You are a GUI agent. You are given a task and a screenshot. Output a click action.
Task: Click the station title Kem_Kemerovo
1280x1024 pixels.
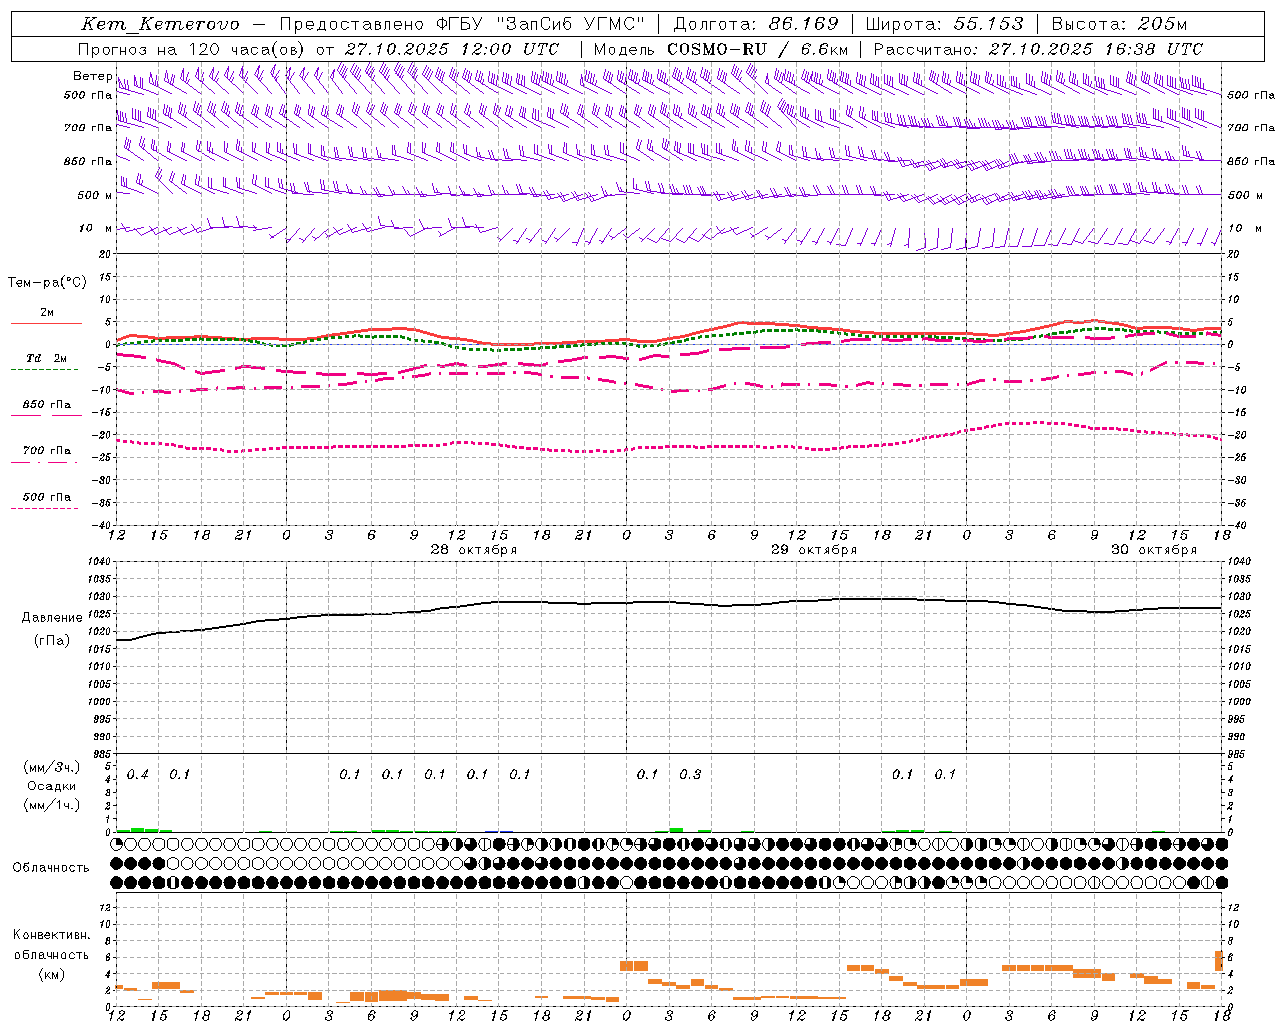[x=160, y=24]
